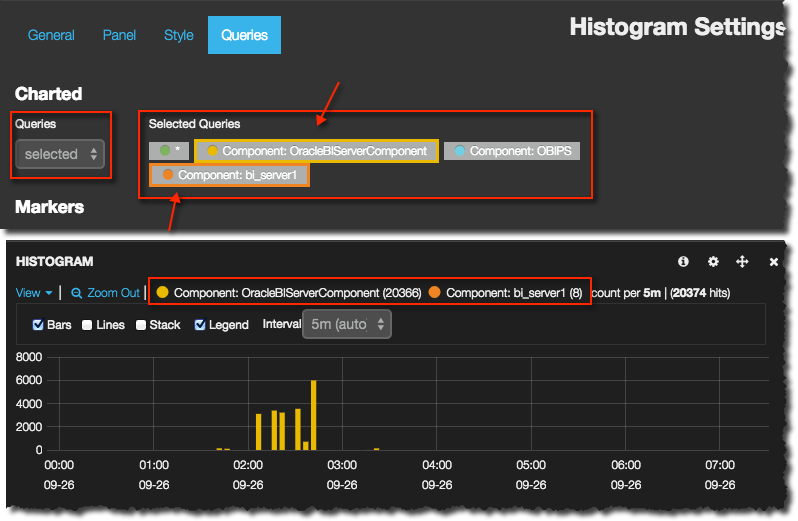Switch to the Panel tab

coord(119,35)
